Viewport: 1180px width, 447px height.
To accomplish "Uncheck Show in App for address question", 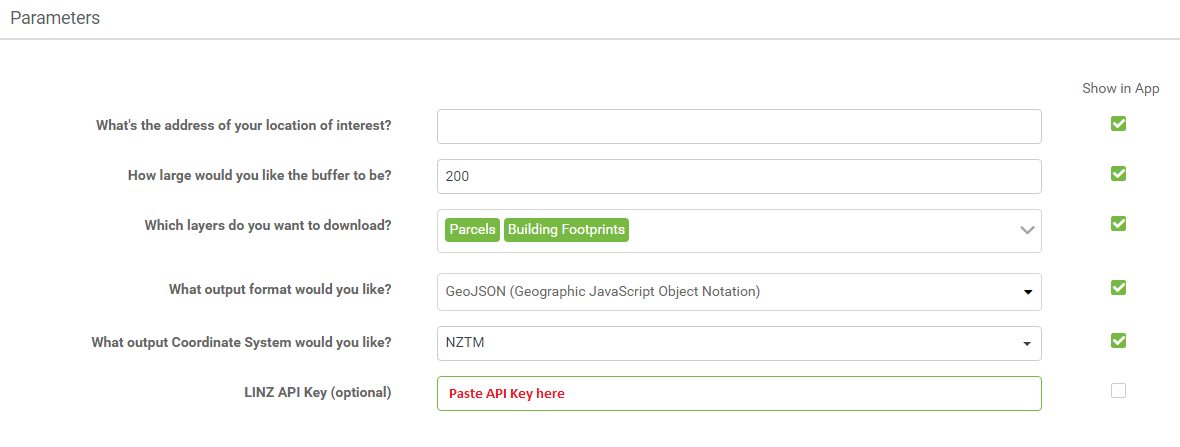I will 1118,124.
